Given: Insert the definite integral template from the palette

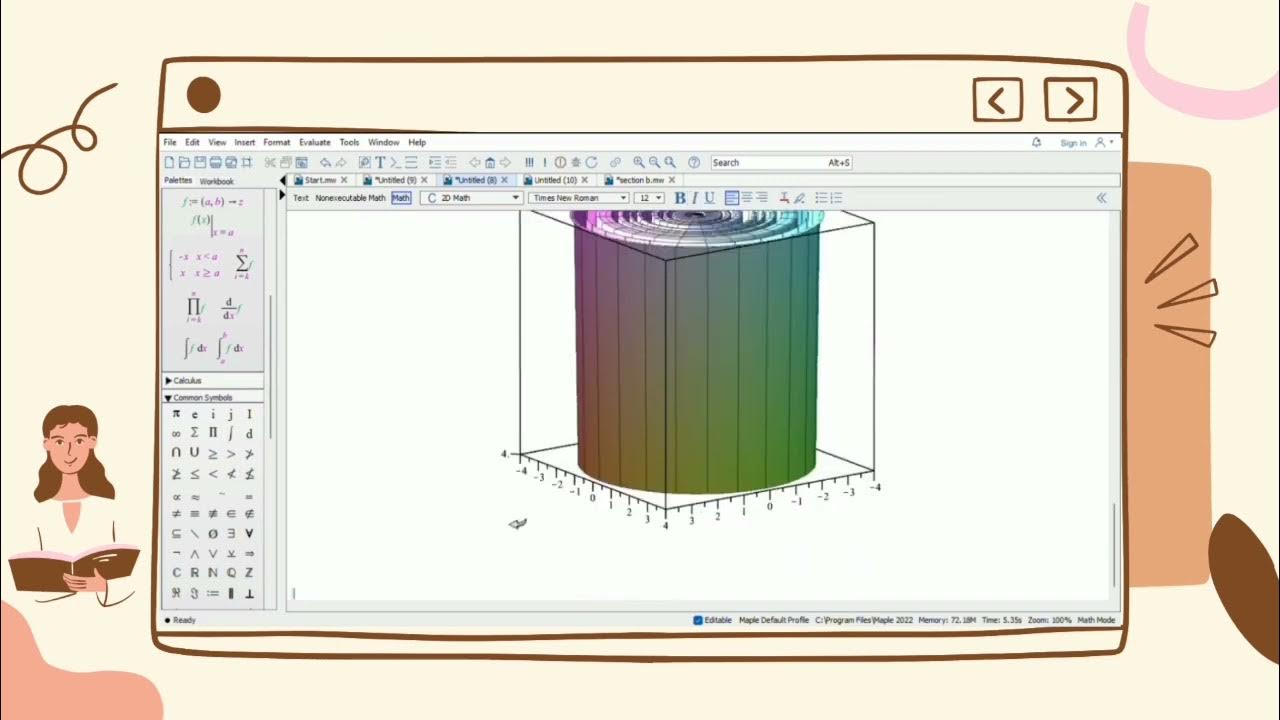Looking at the screenshot, I should tap(231, 347).
